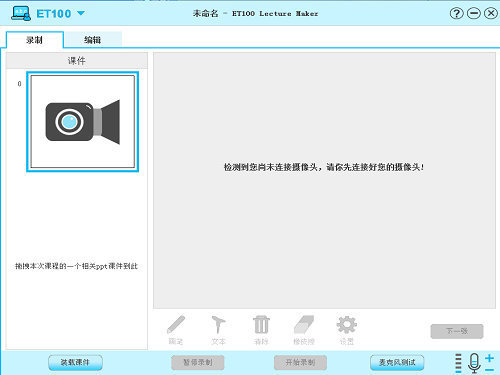Select the camera slide thumbnail numbered 0
The image size is (500, 375).
tap(82, 122)
